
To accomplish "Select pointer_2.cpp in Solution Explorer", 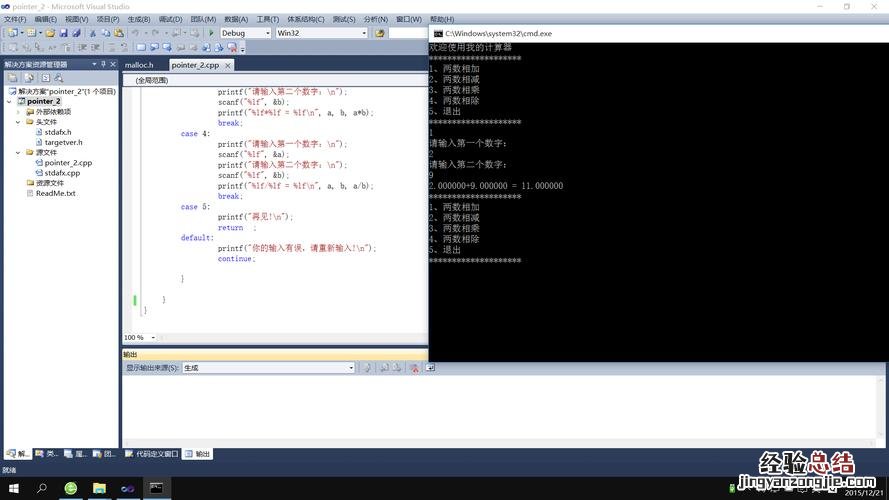I will (68, 163).
